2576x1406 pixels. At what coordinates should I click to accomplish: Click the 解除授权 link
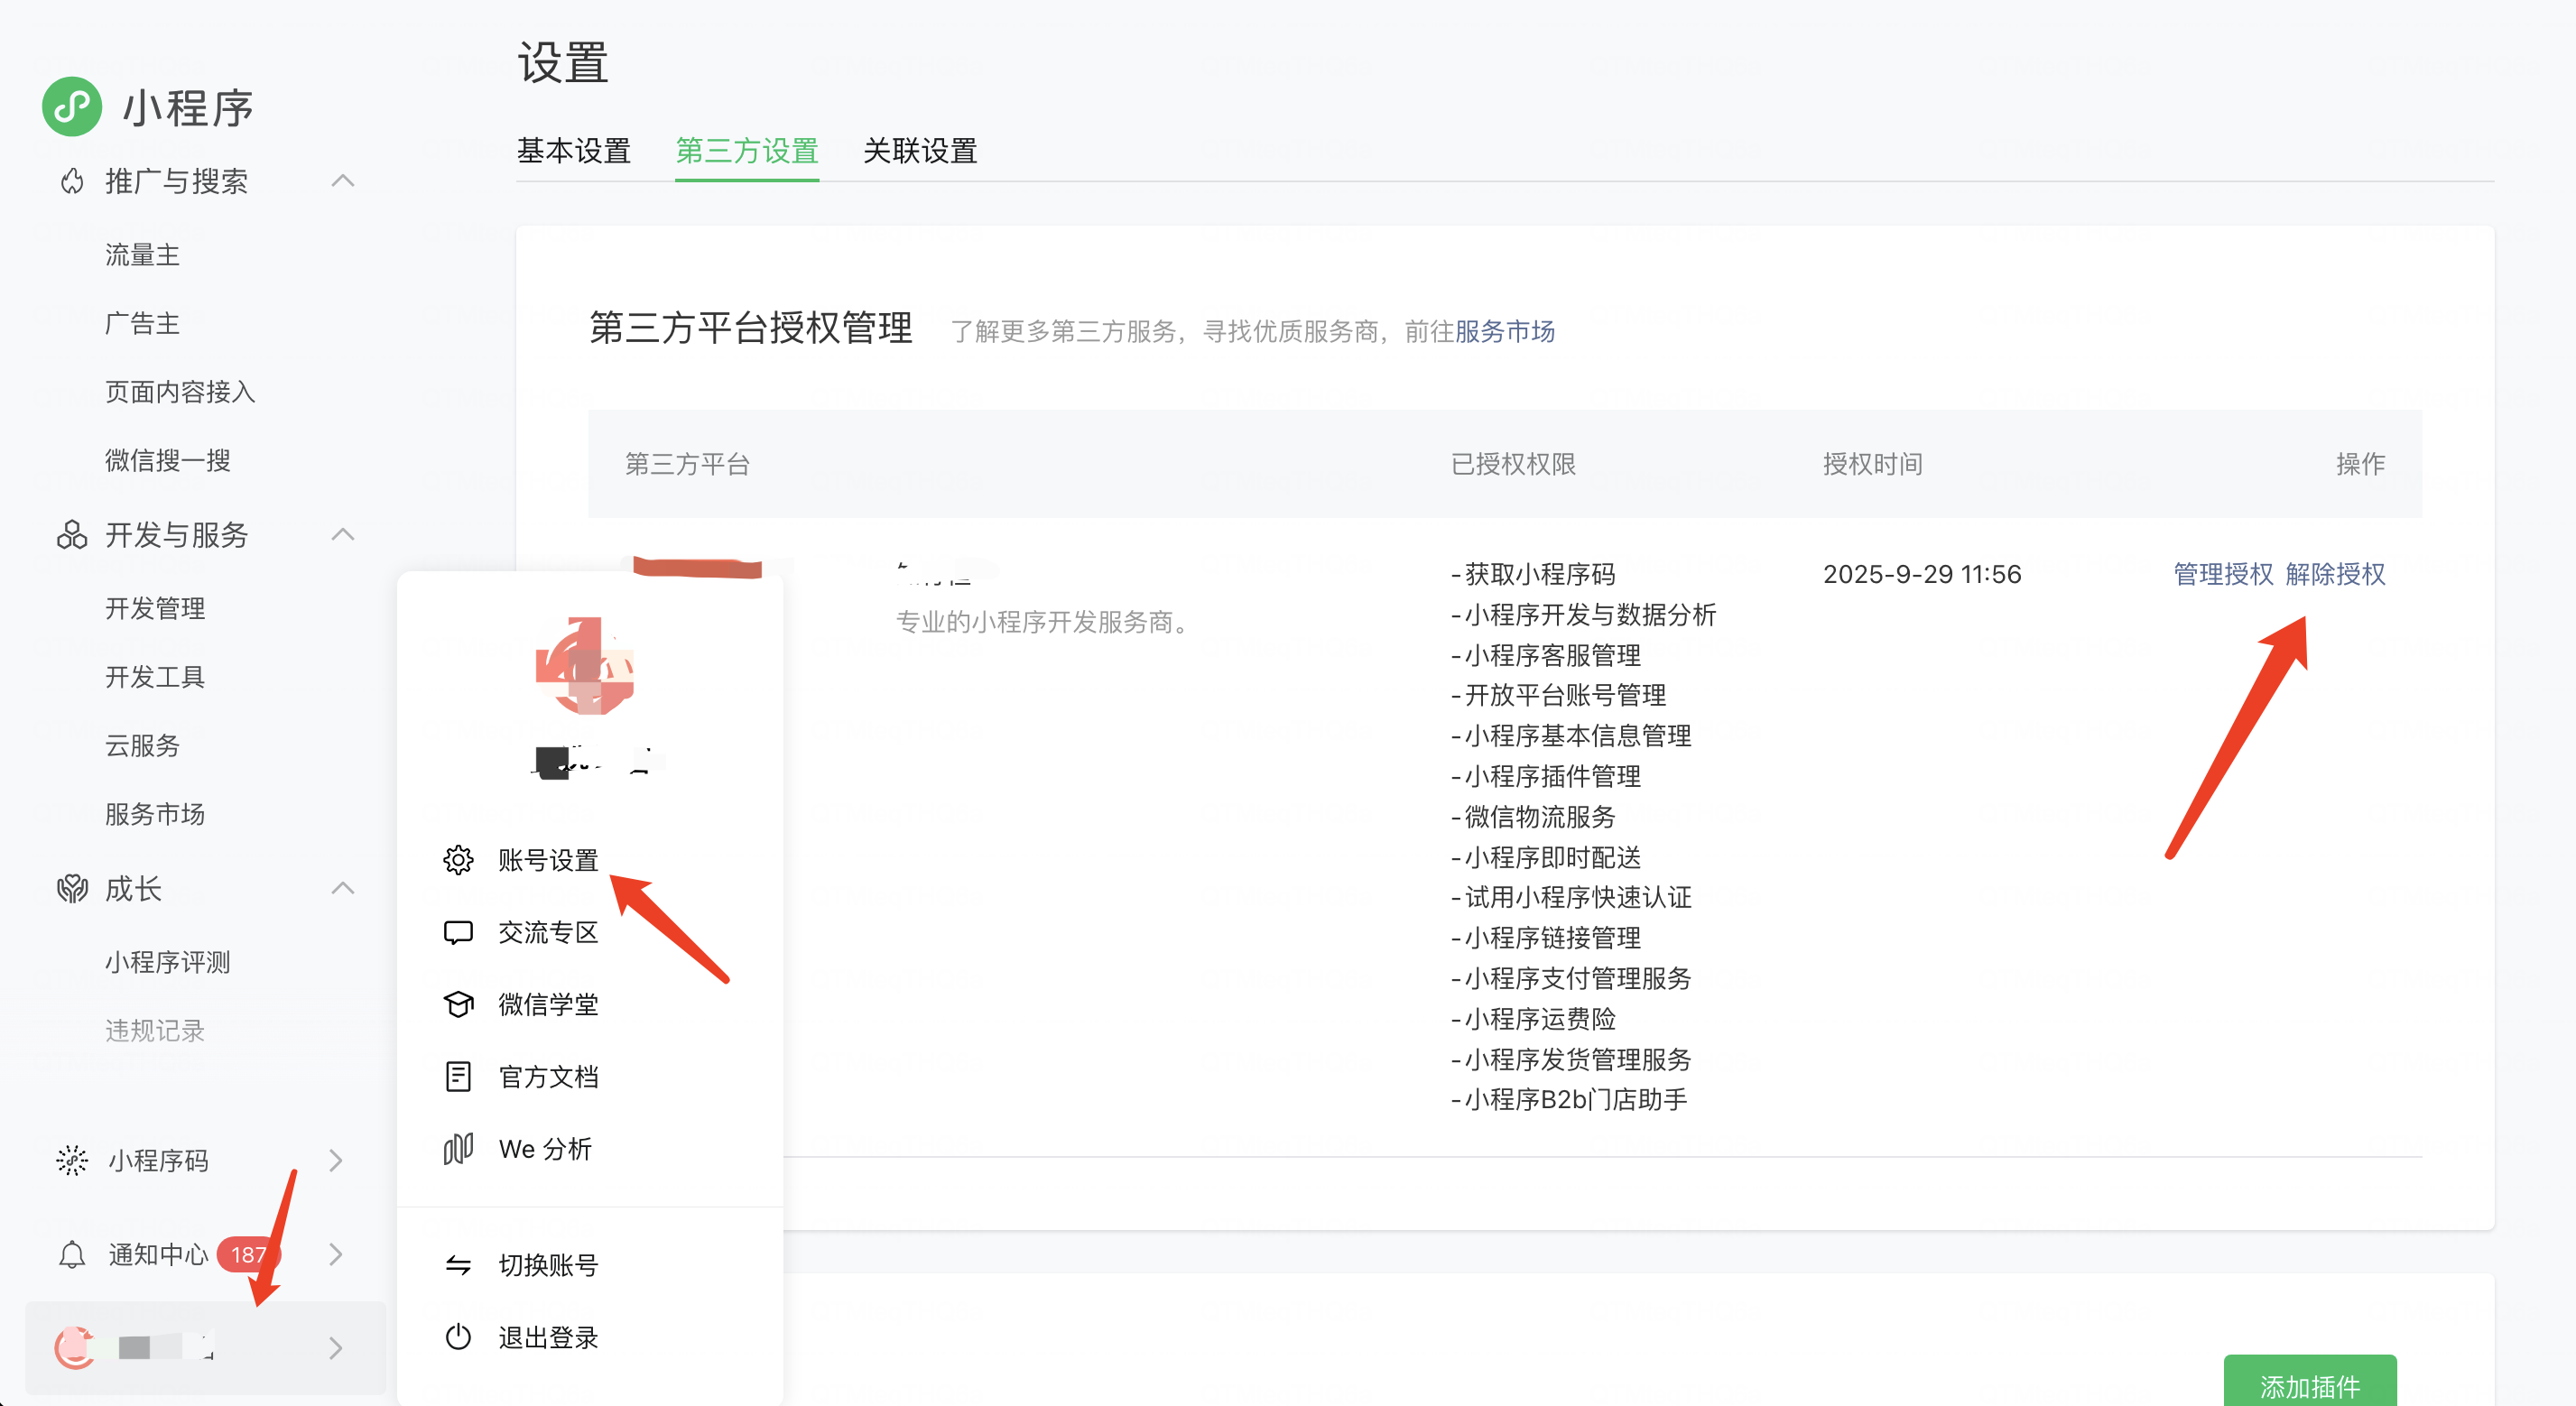[x=2335, y=574]
